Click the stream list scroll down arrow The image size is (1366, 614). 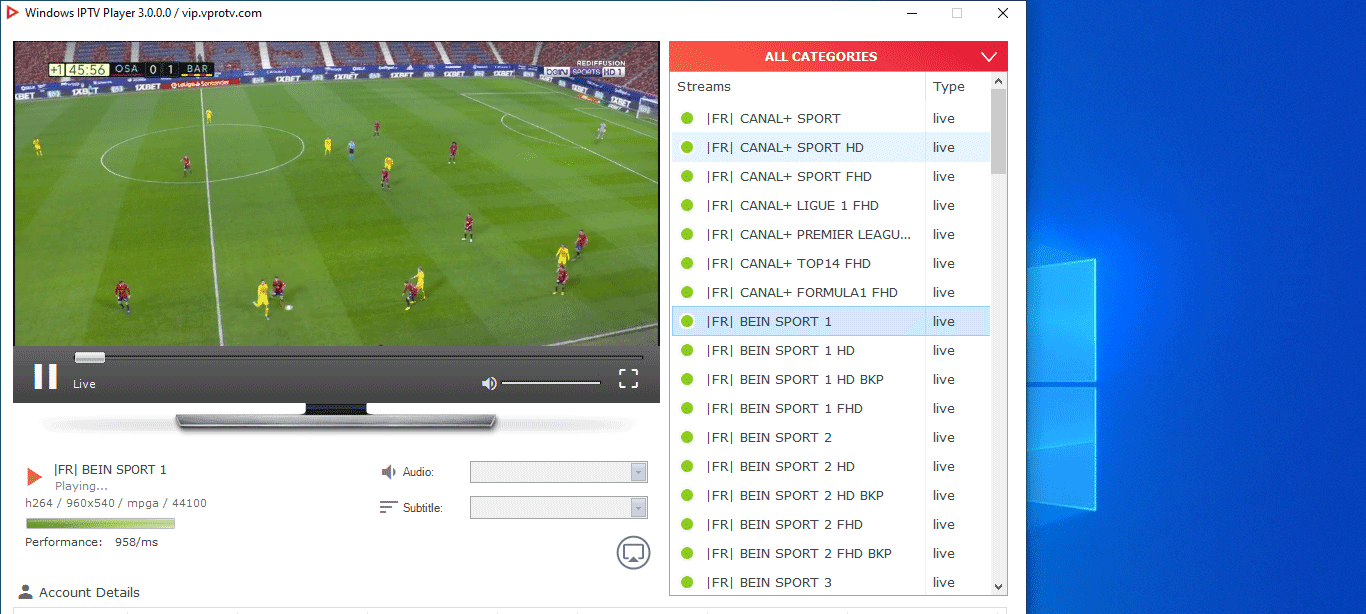coord(998,587)
